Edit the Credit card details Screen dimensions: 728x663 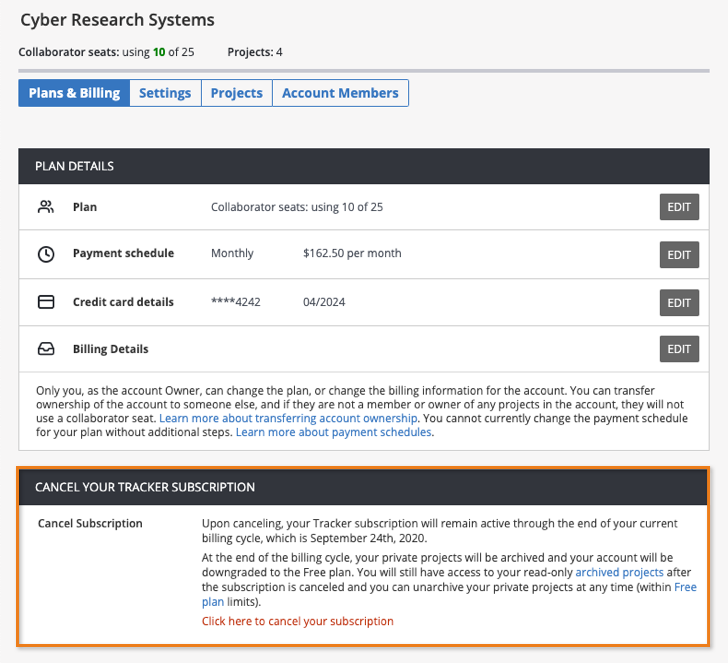click(679, 302)
